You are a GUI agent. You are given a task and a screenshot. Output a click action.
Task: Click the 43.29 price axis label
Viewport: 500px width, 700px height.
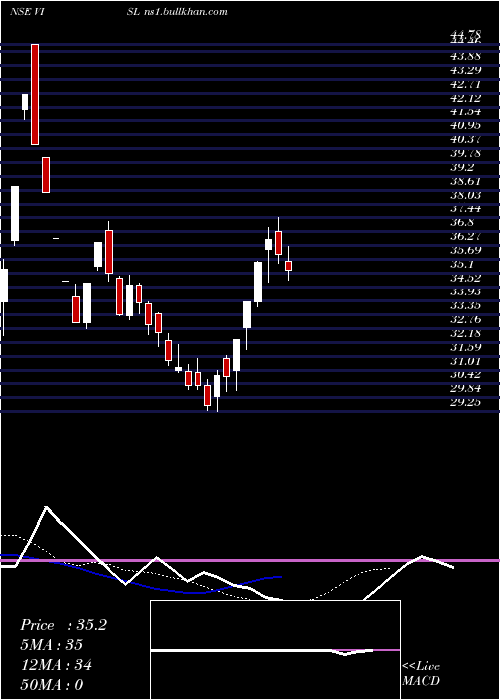click(465, 70)
